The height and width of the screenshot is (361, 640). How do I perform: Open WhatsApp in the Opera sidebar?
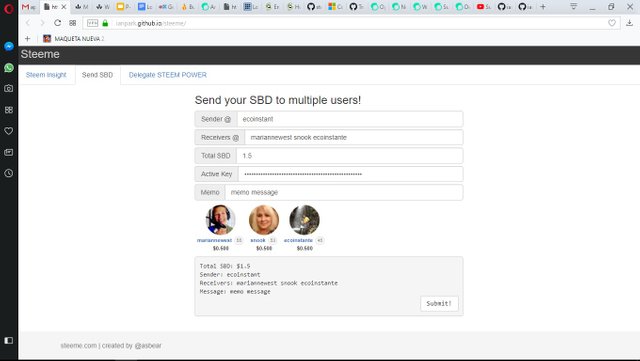[x=9, y=68]
